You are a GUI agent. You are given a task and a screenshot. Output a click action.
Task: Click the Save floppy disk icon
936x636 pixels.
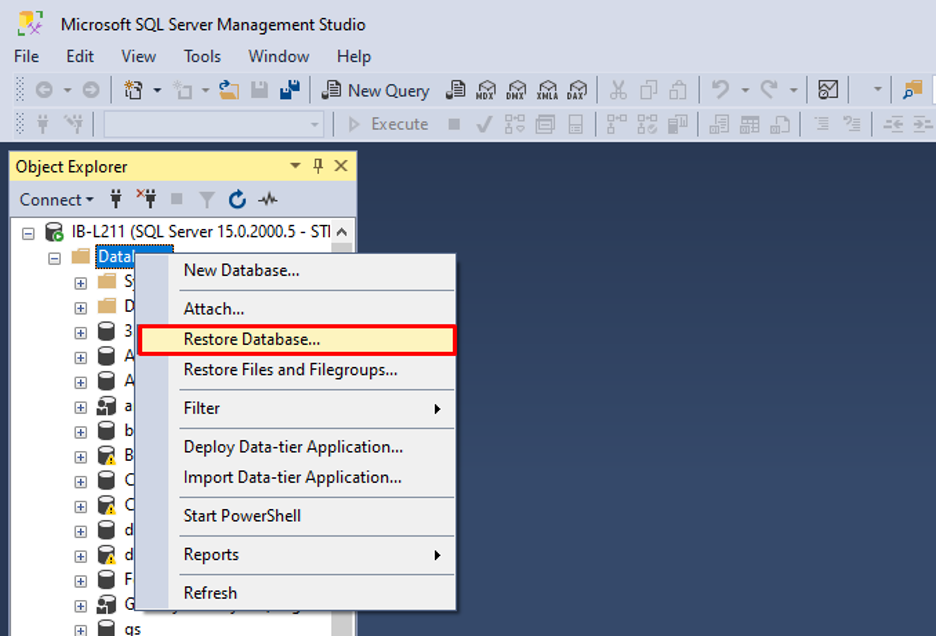coord(259,90)
